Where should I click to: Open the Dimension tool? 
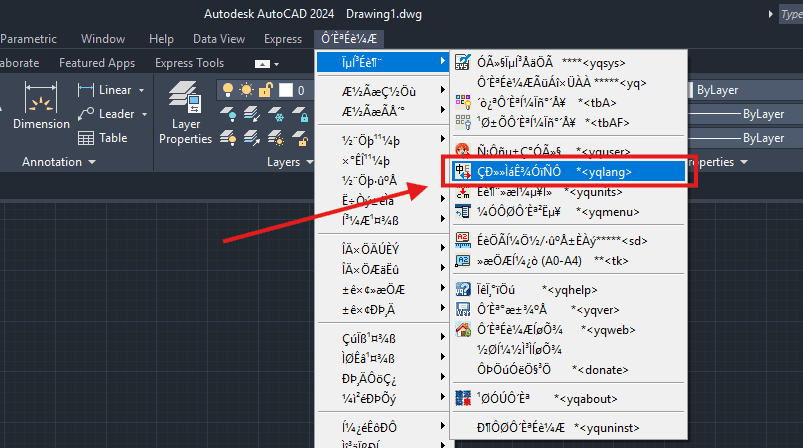coord(41,105)
